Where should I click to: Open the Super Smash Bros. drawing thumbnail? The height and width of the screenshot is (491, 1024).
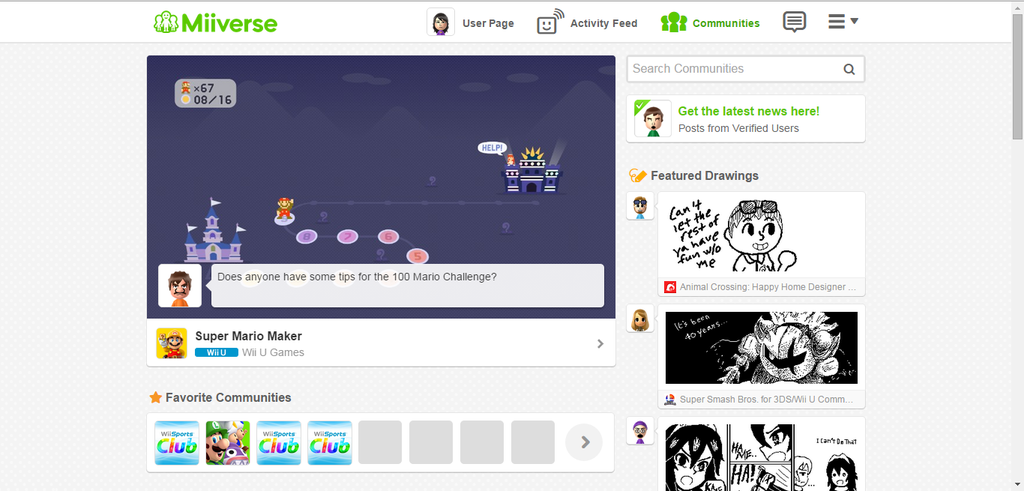(761, 348)
